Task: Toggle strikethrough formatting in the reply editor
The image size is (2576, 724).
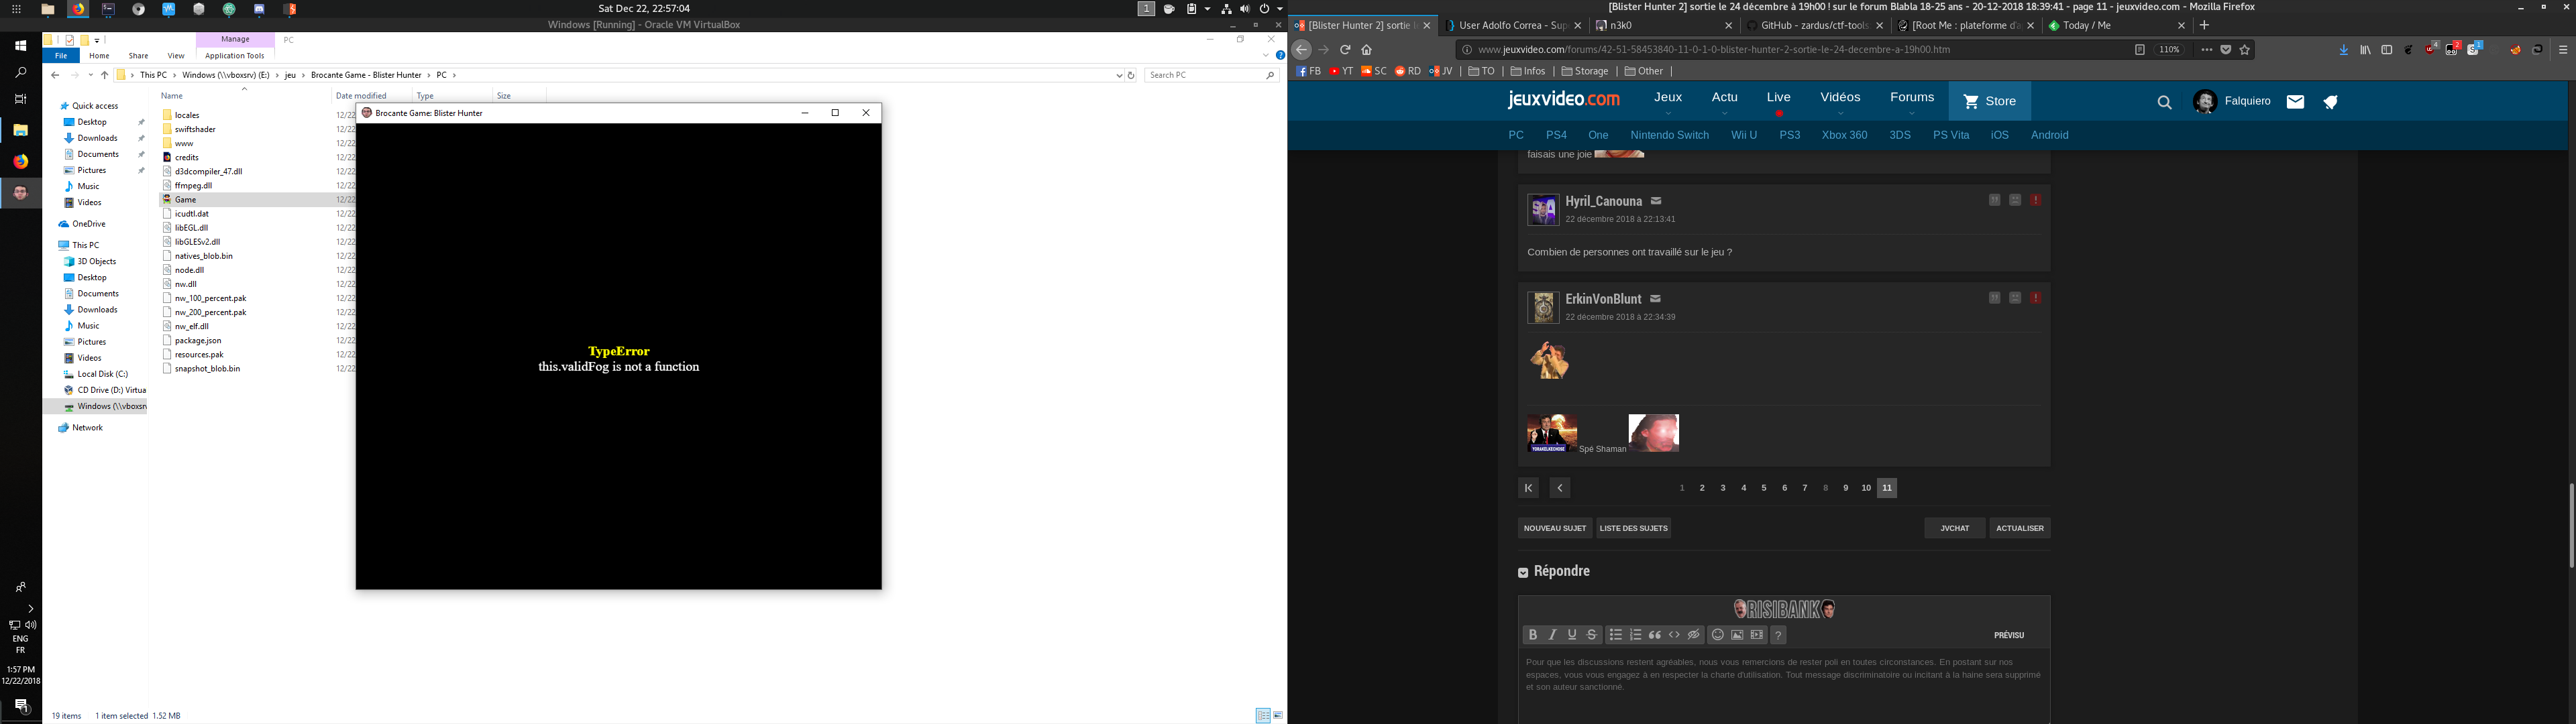Action: coord(1592,635)
